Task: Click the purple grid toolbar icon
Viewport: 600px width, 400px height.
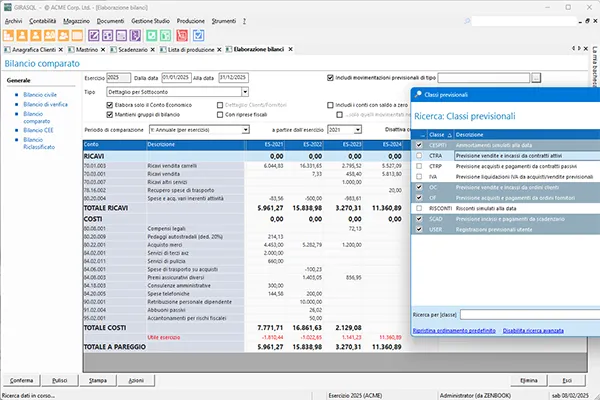Action: (108, 36)
